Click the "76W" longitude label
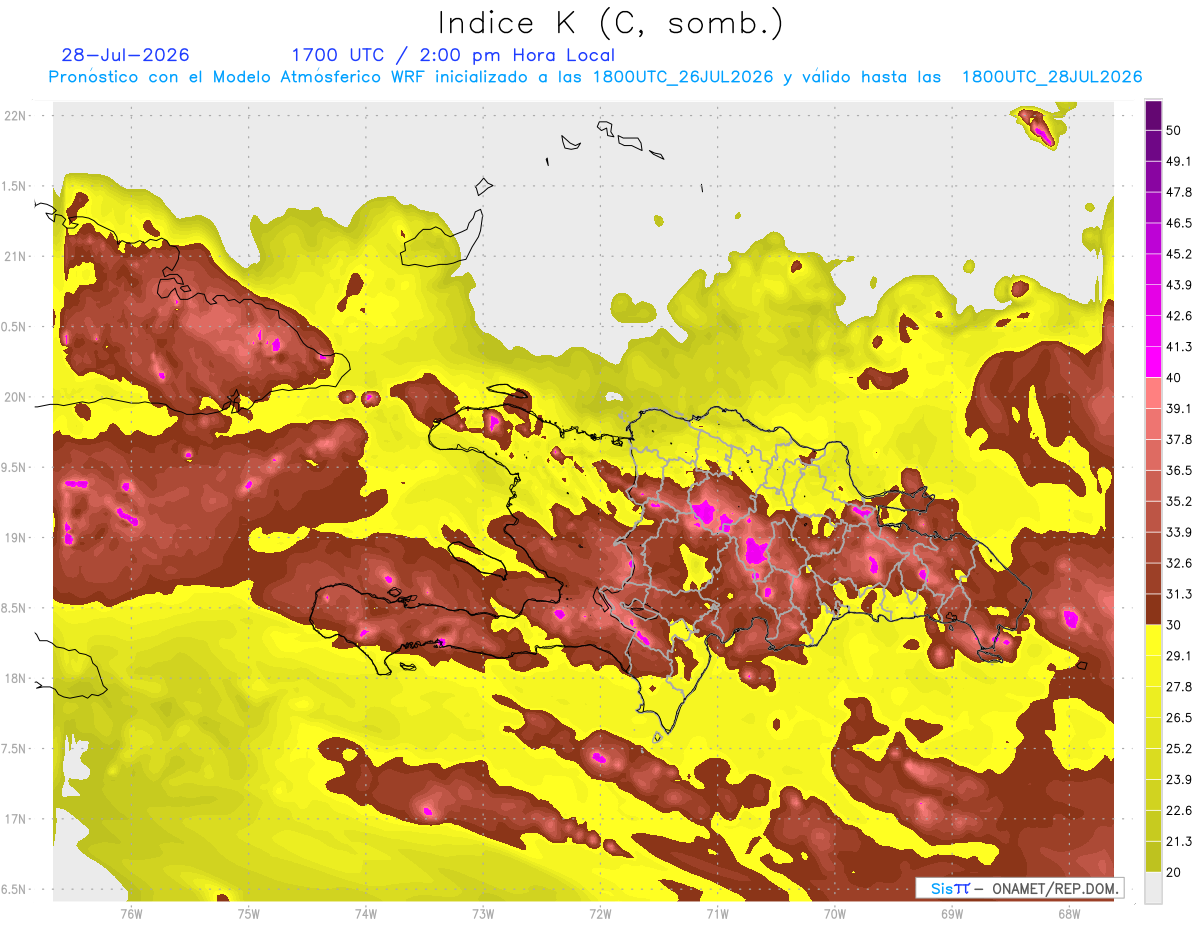The height and width of the screenshot is (927, 1200). pyautogui.click(x=131, y=914)
